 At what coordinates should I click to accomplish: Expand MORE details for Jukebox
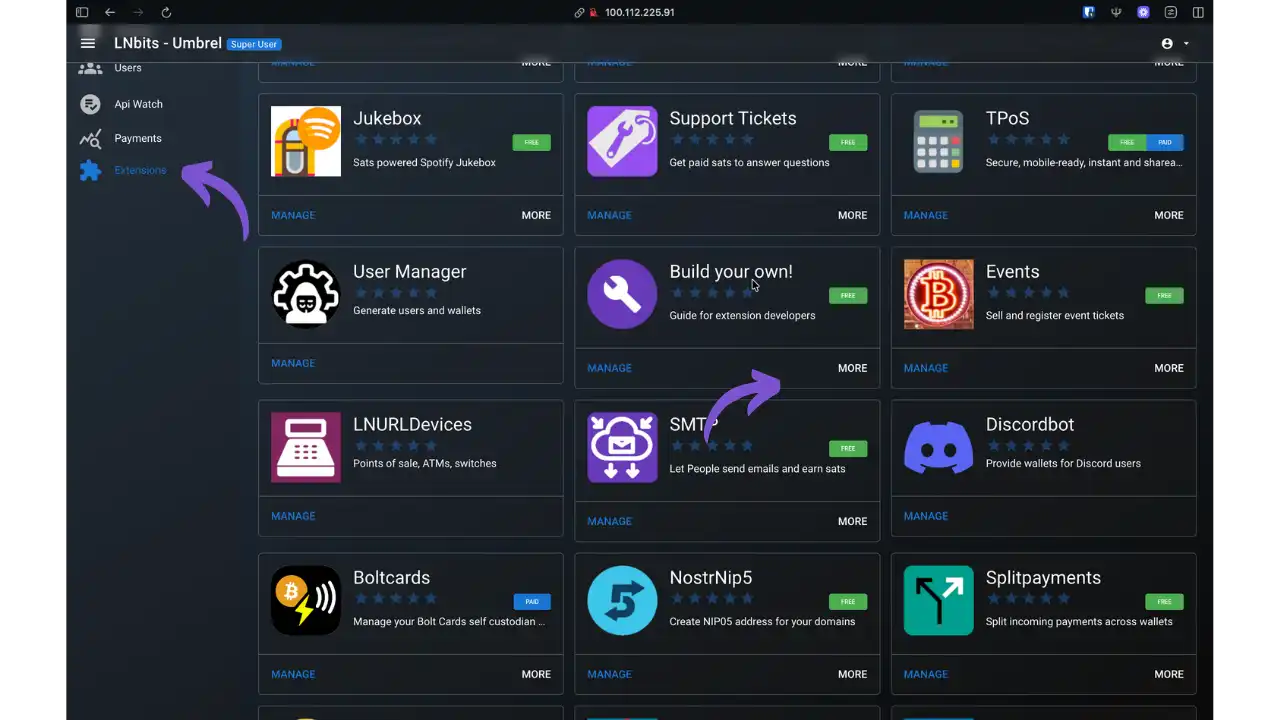click(x=536, y=215)
